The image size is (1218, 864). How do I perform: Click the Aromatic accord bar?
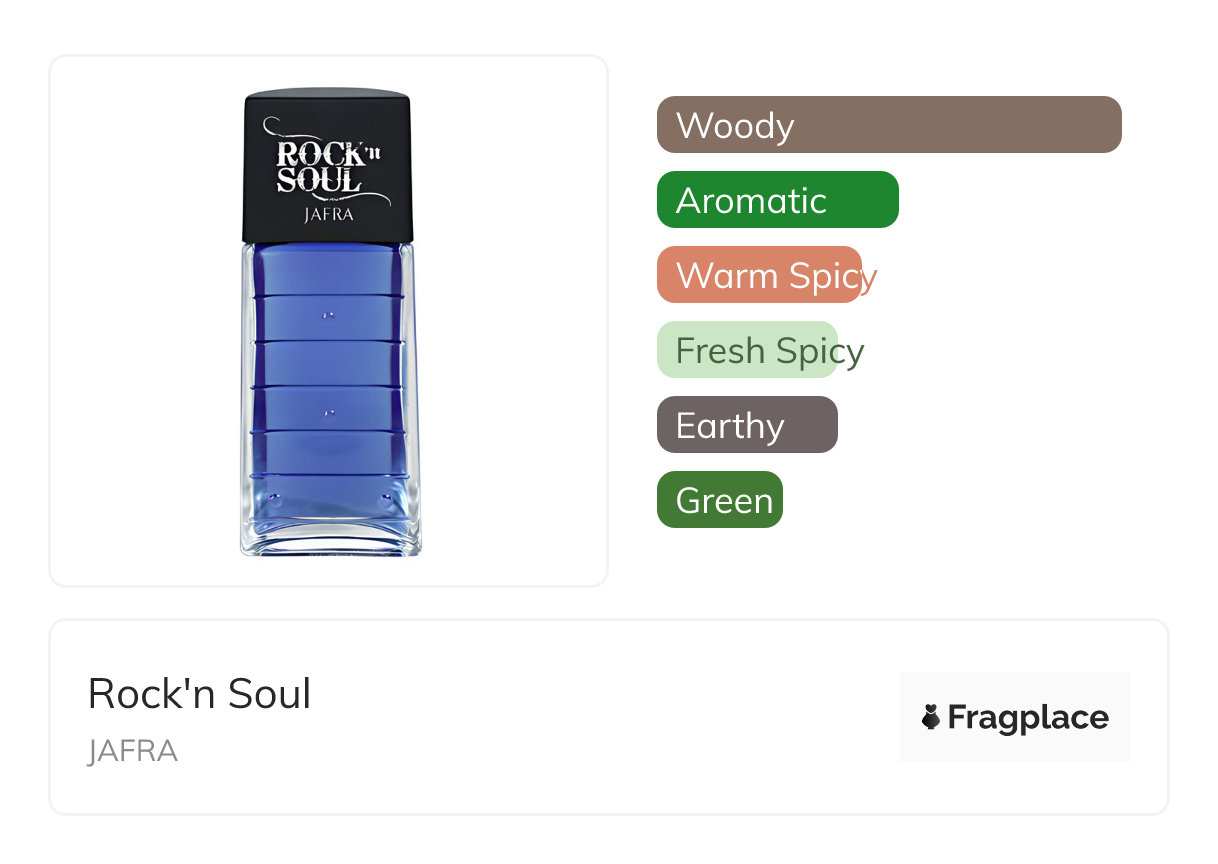(x=777, y=200)
